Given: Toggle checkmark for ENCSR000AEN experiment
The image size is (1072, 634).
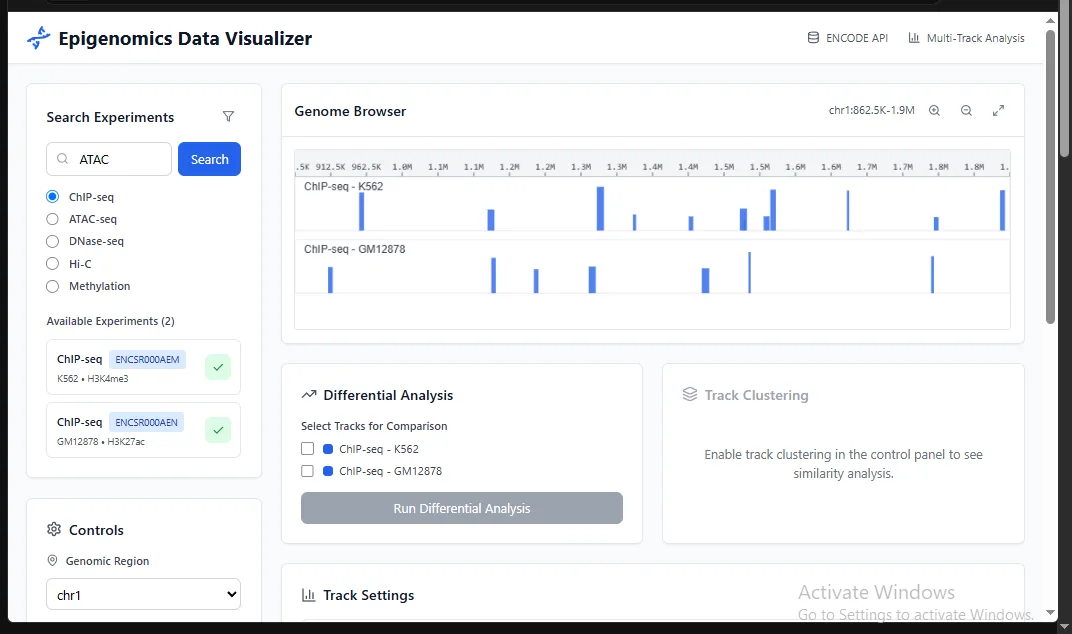Looking at the screenshot, I should pyautogui.click(x=218, y=430).
